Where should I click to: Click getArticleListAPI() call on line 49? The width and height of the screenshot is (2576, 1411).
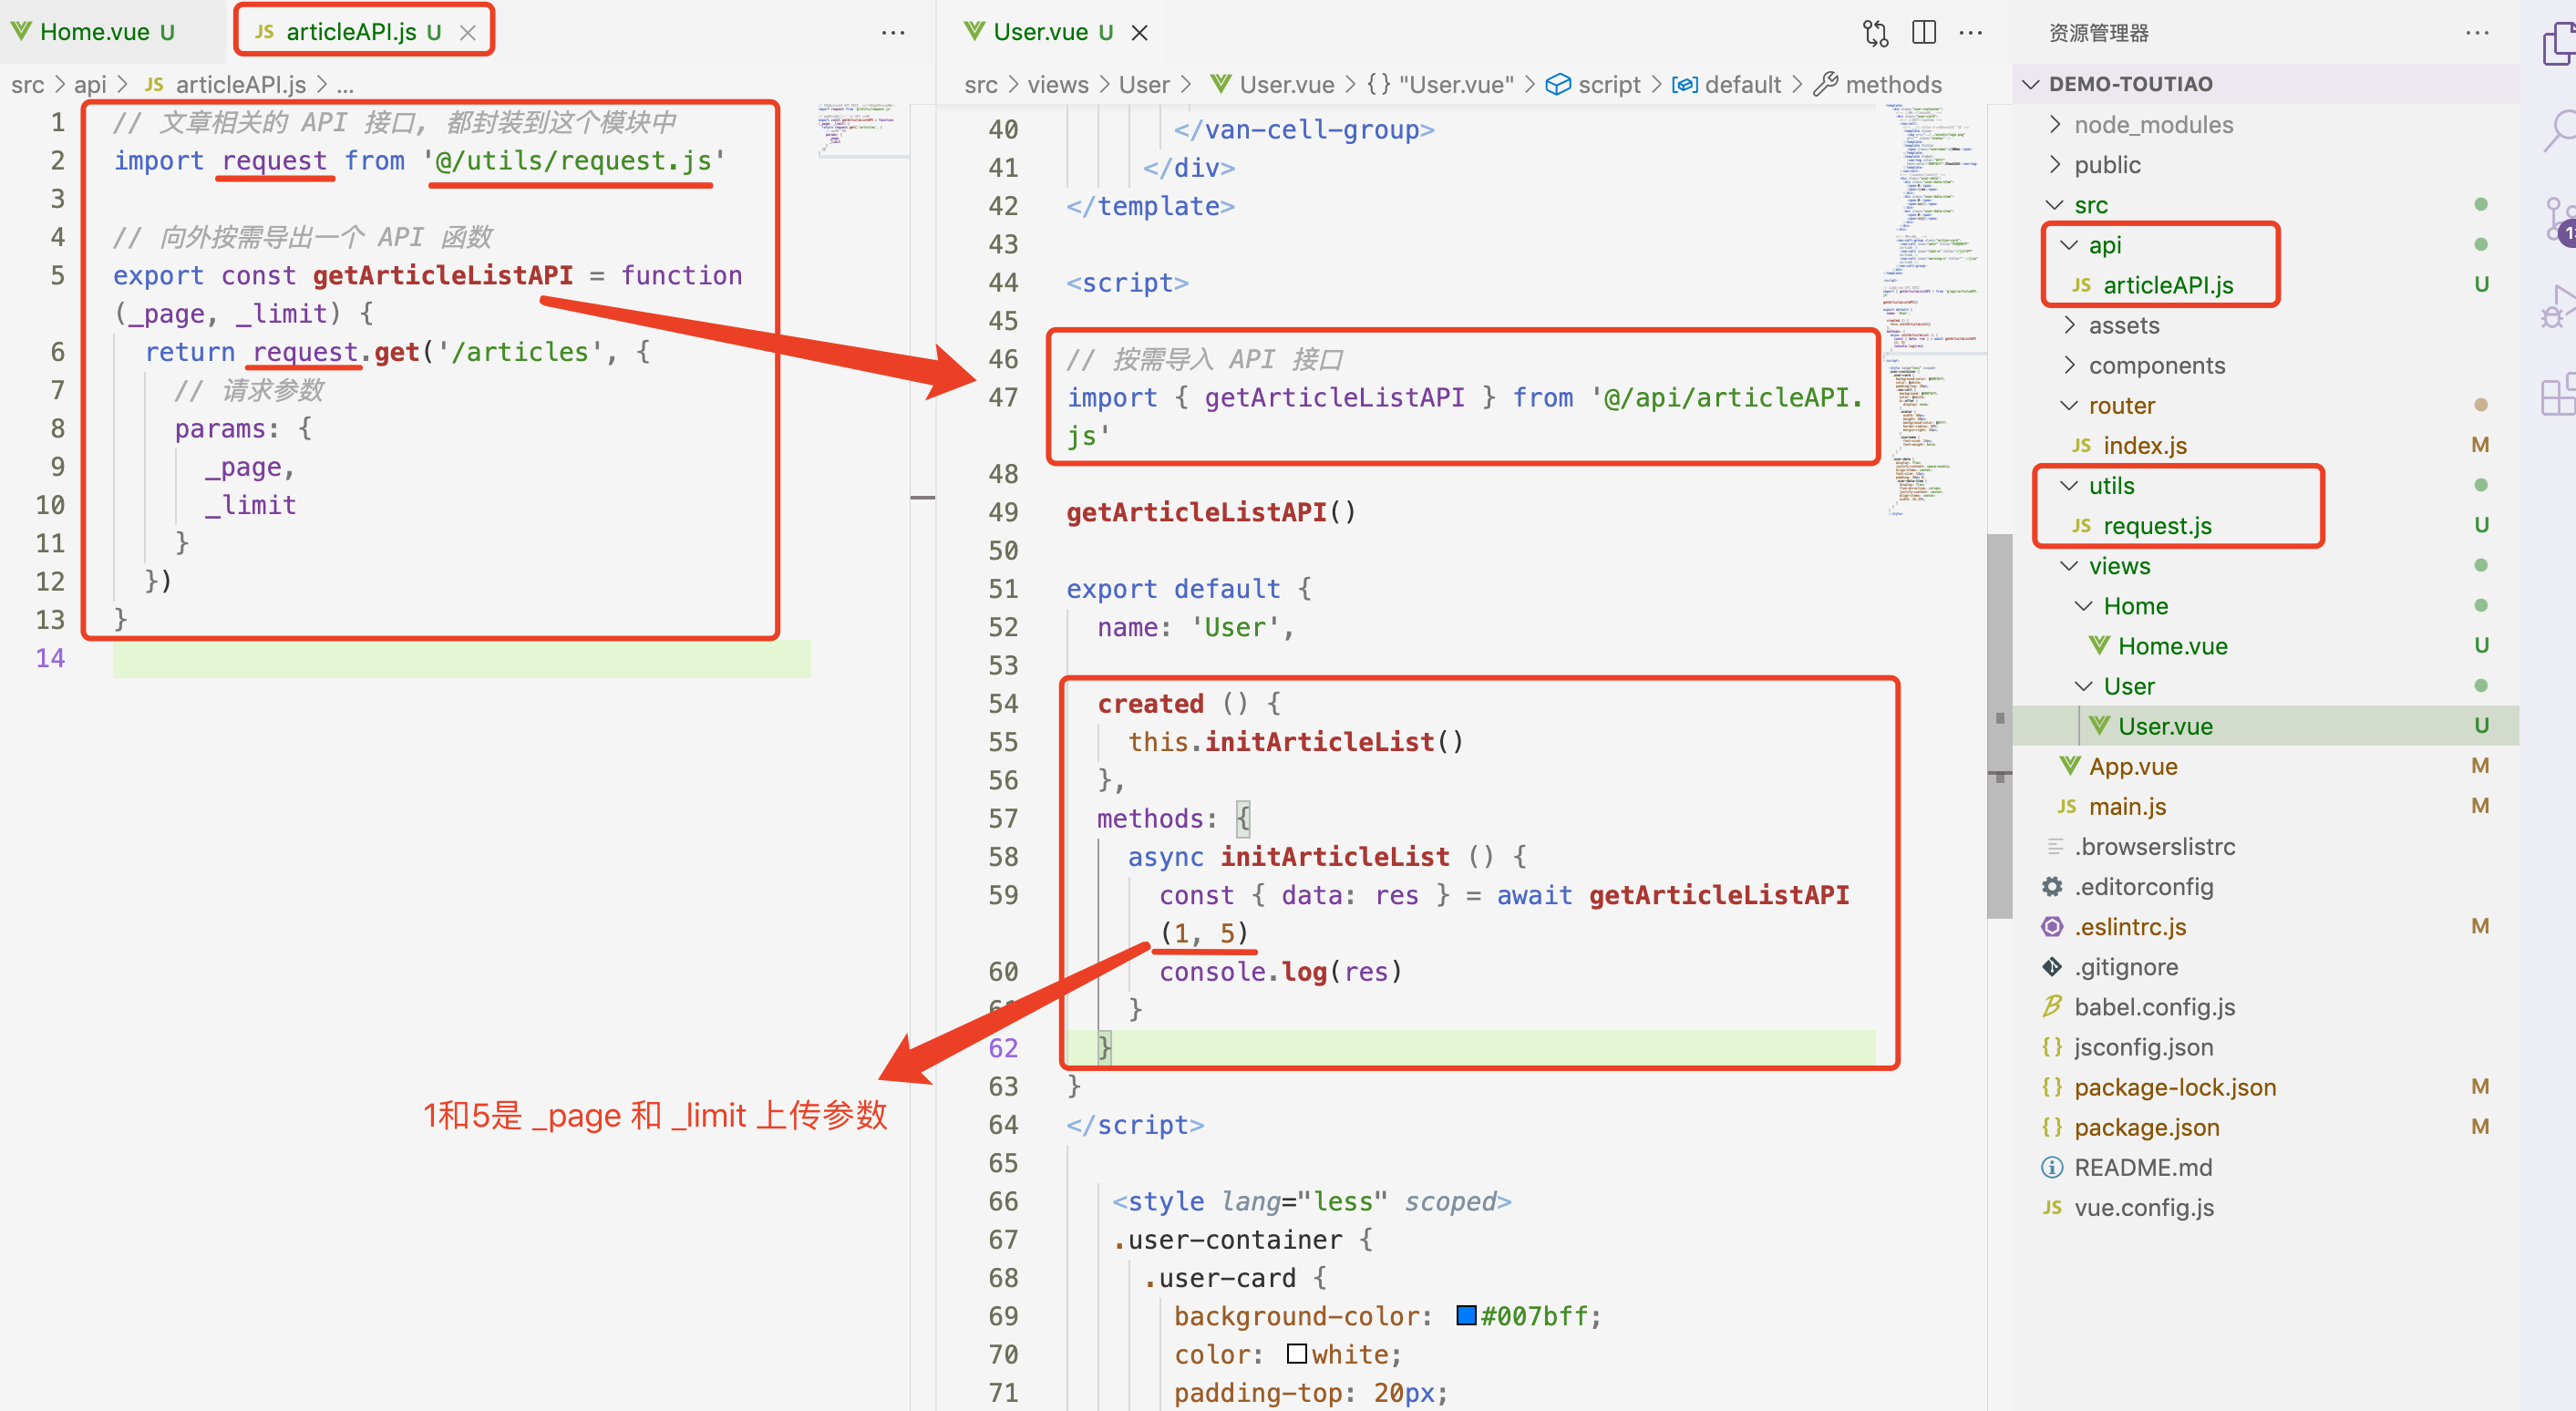[x=1210, y=512]
